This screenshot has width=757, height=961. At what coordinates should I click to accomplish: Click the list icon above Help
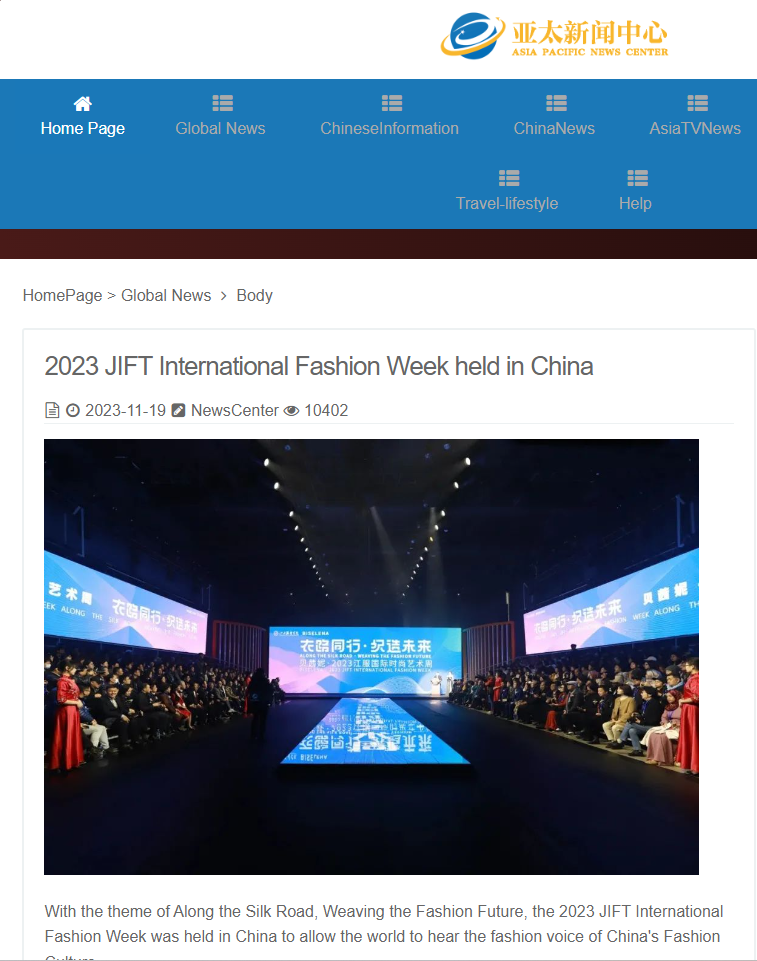(637, 178)
